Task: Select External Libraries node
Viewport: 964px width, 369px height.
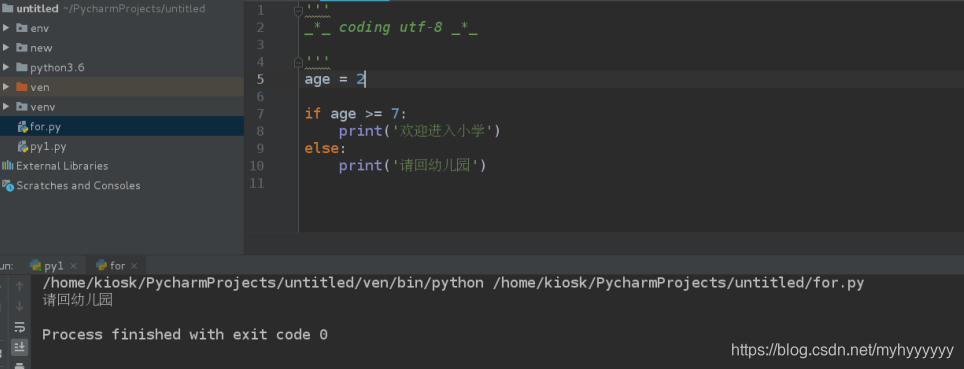Action: pyautogui.click(x=61, y=166)
